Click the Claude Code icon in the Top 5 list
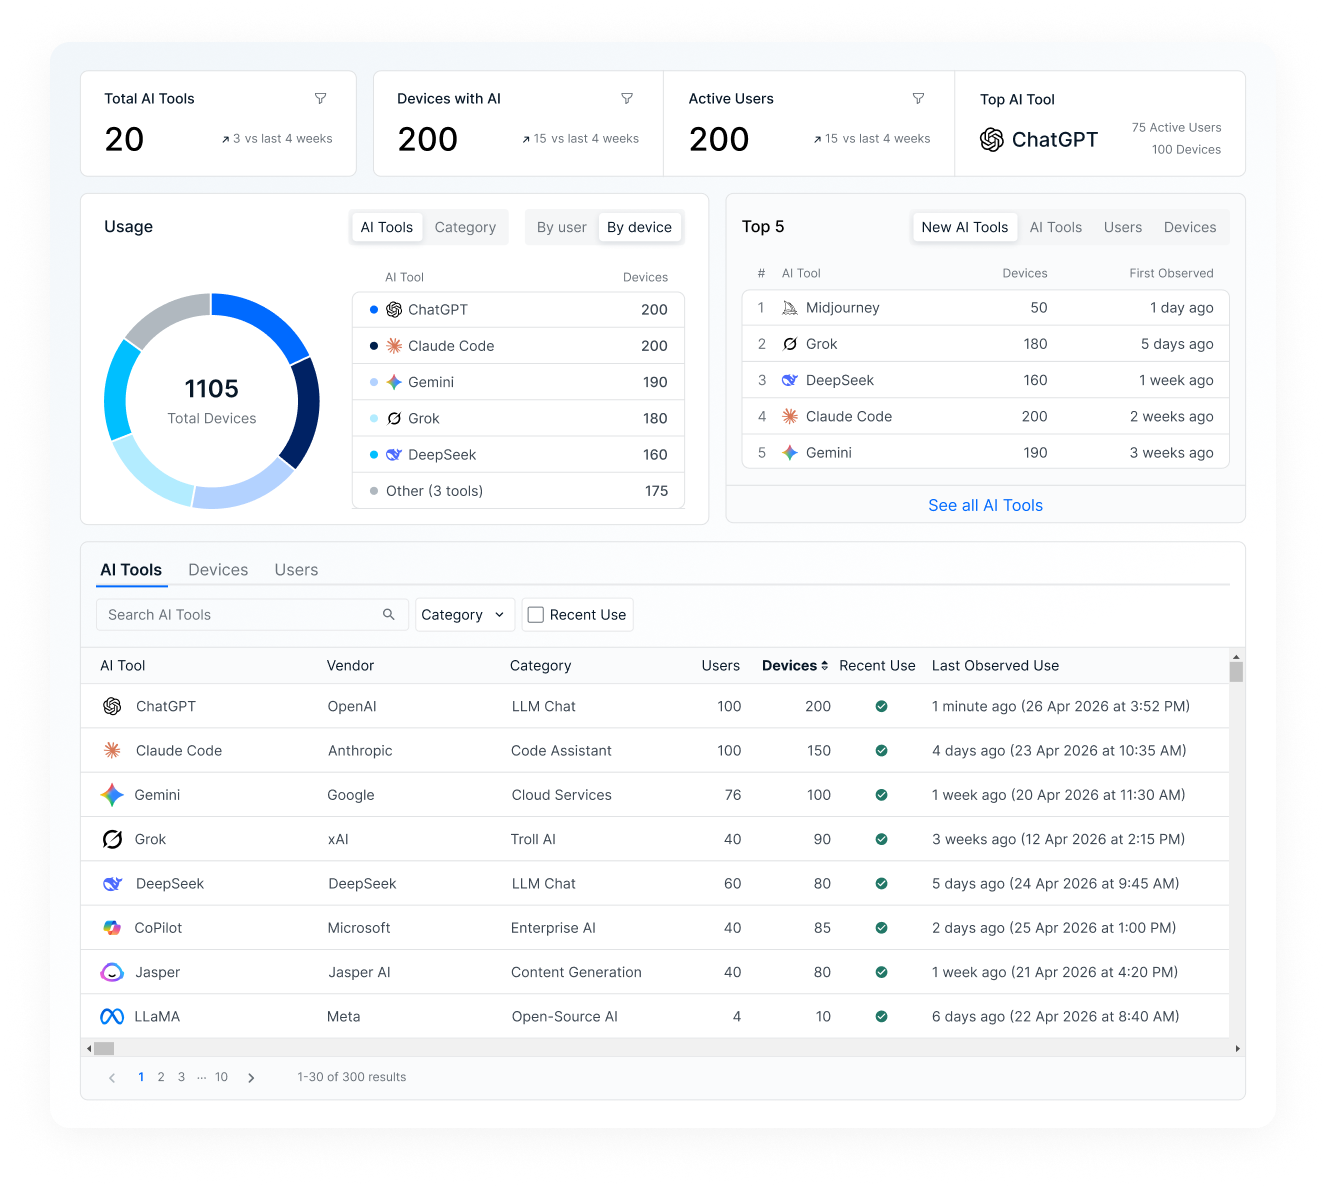 pyautogui.click(x=790, y=416)
